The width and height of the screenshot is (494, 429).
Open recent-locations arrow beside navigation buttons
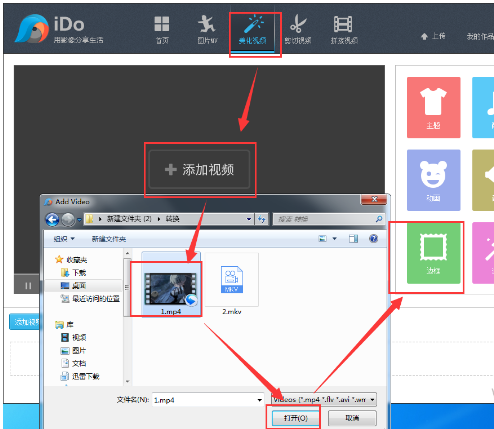click(79, 220)
